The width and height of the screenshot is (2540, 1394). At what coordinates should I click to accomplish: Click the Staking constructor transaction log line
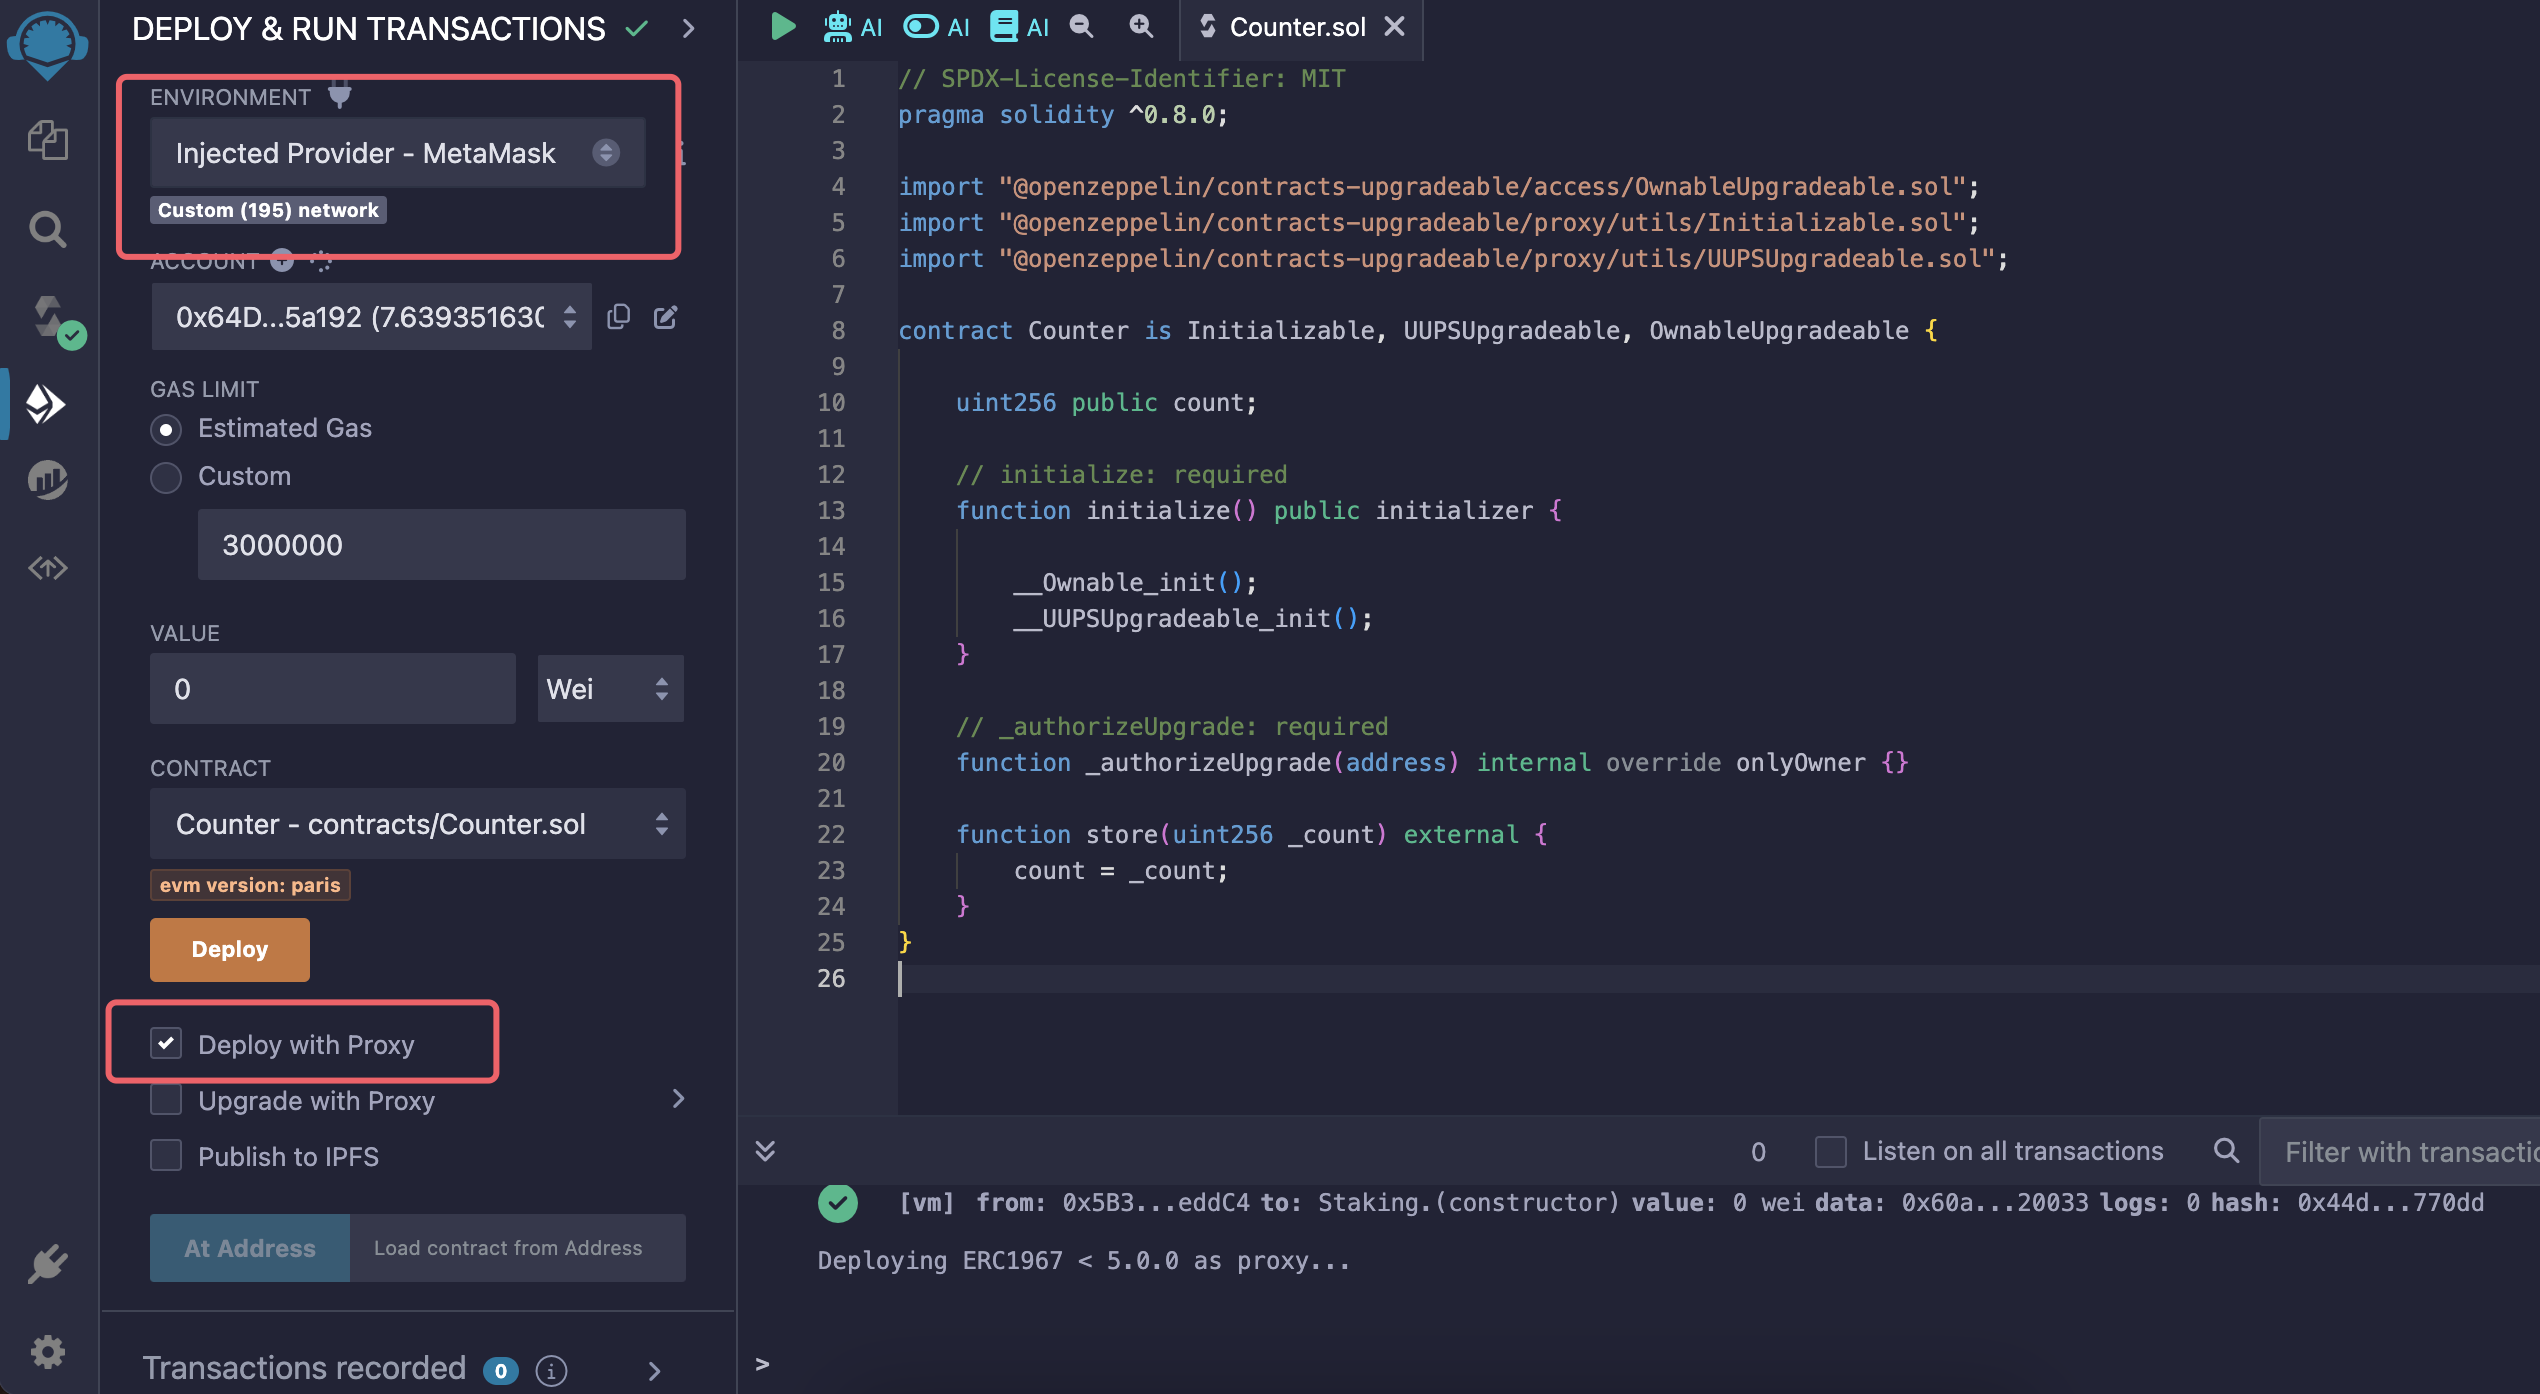click(1691, 1202)
